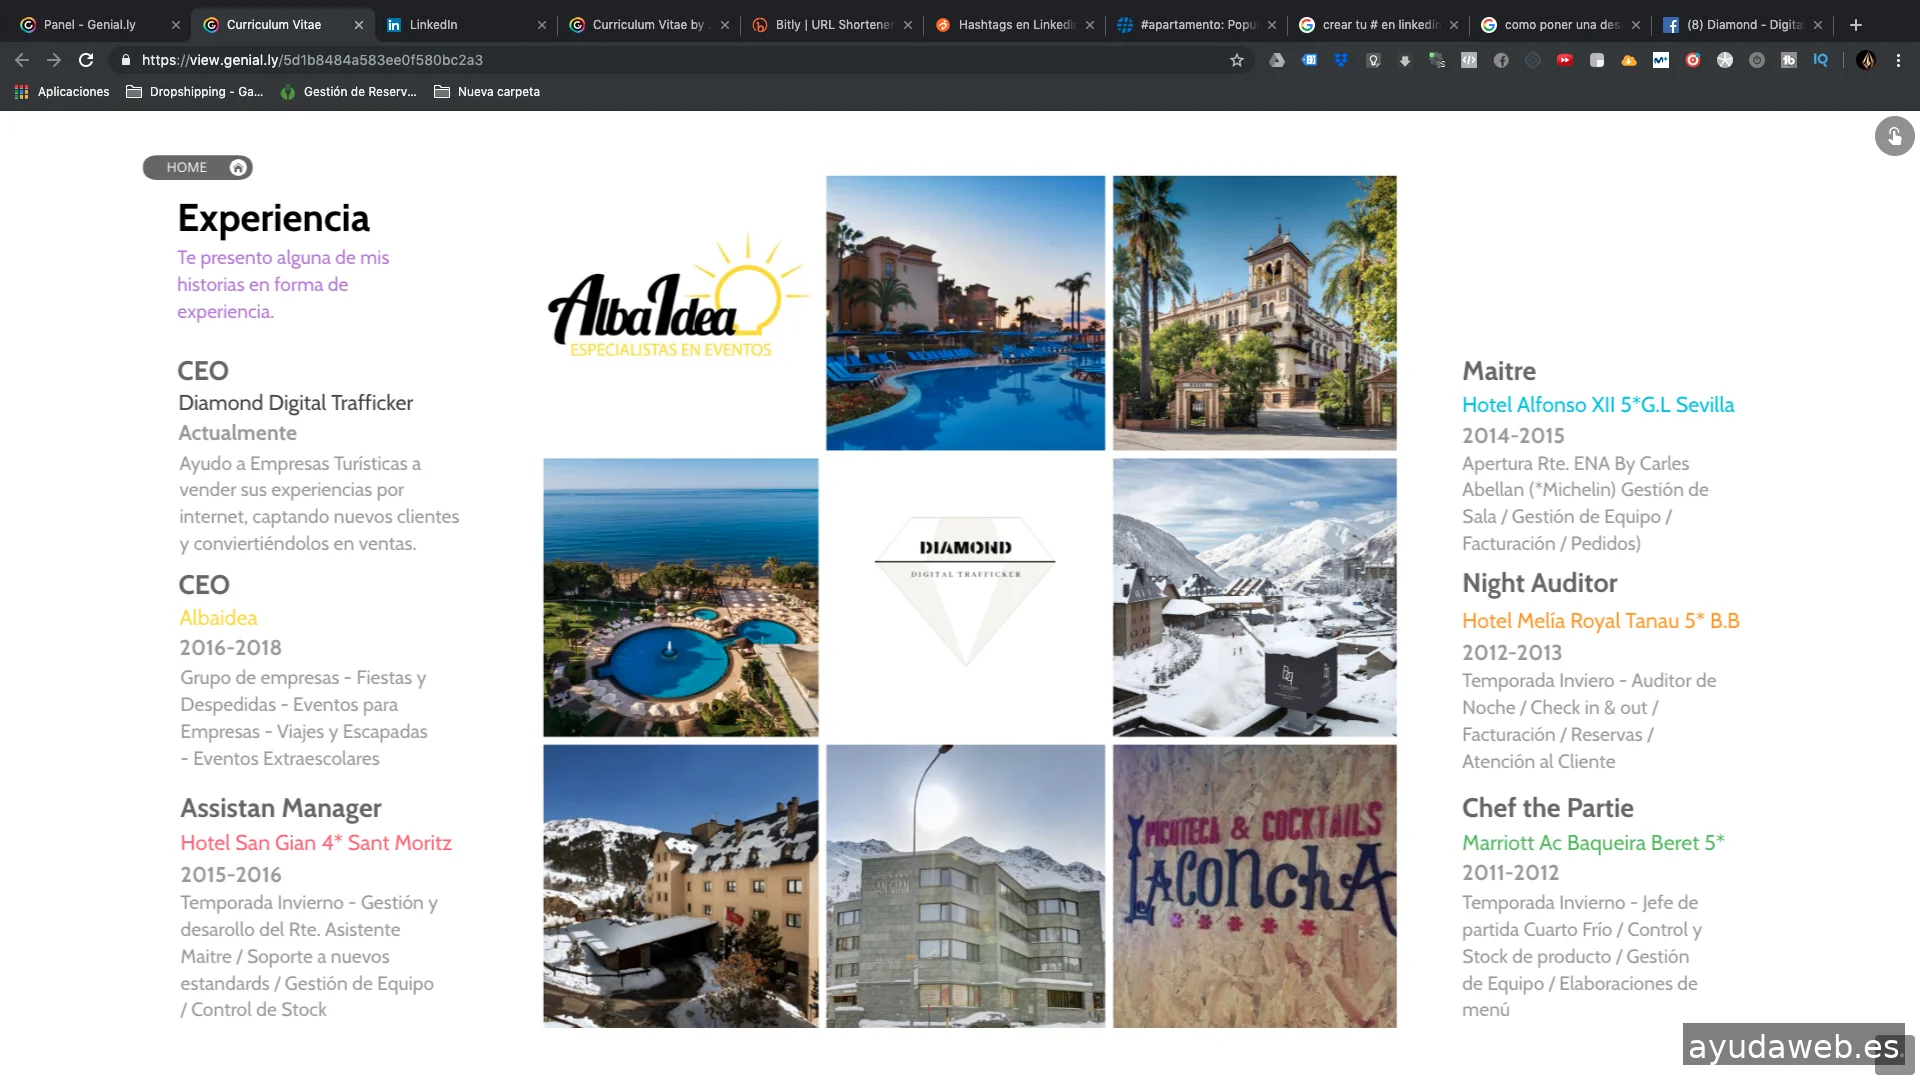The image size is (1920, 1080).
Task: Open the Chrome profile avatar
Action: [1865, 60]
